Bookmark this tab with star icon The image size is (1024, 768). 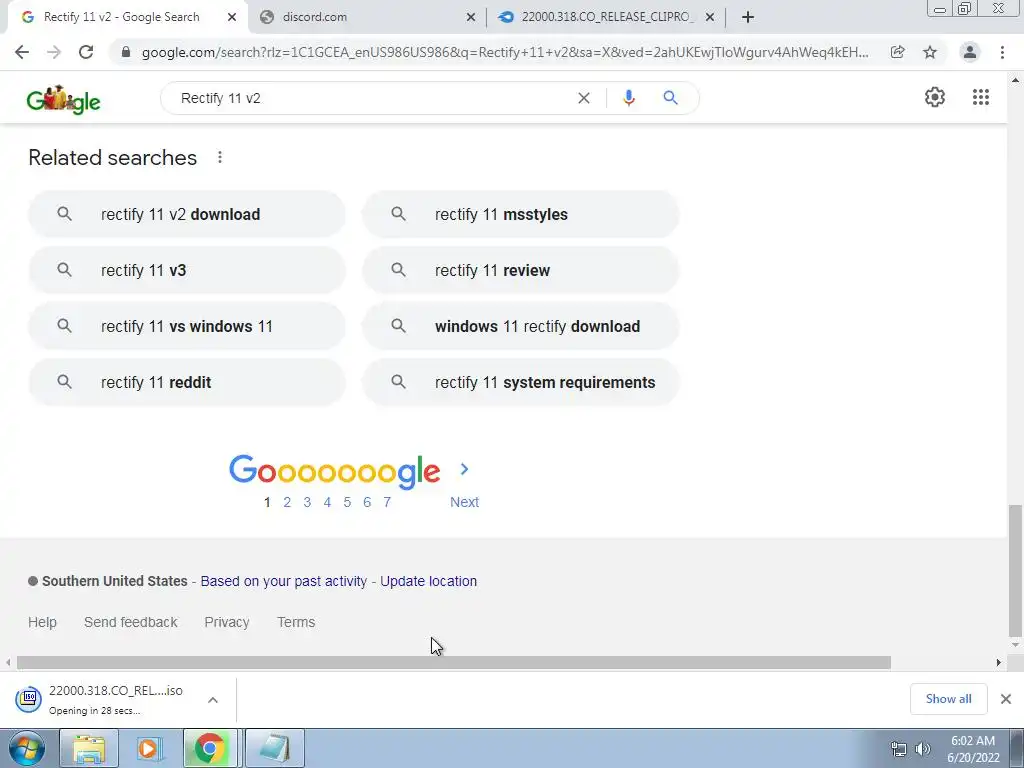930,52
